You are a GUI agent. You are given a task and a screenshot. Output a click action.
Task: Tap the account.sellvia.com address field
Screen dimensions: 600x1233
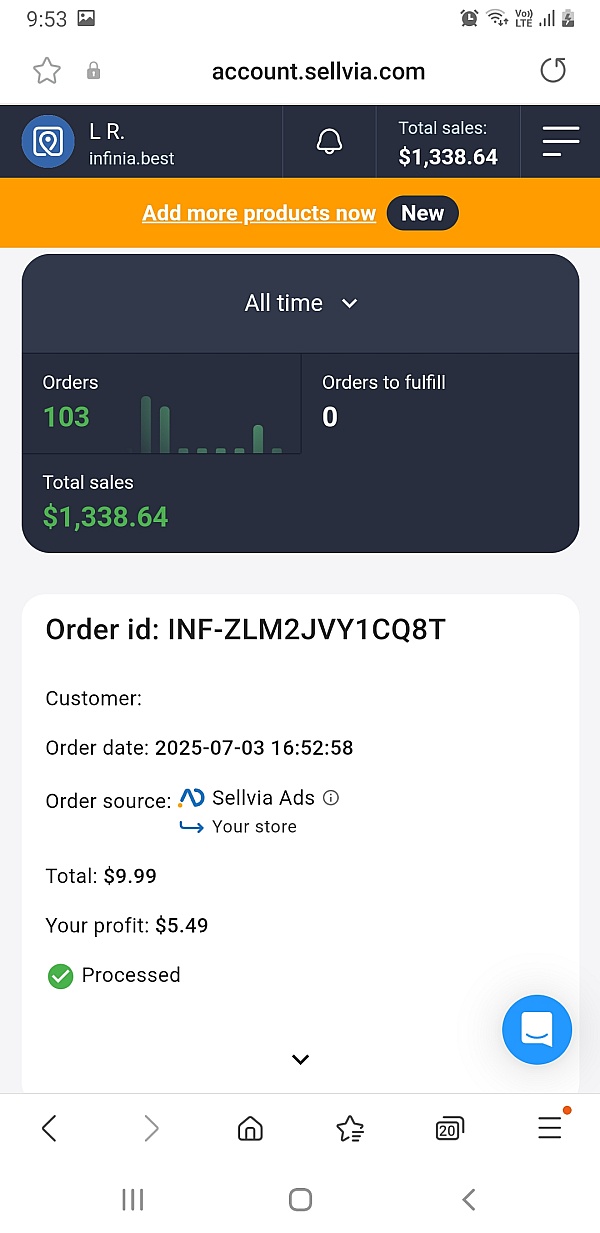point(318,71)
